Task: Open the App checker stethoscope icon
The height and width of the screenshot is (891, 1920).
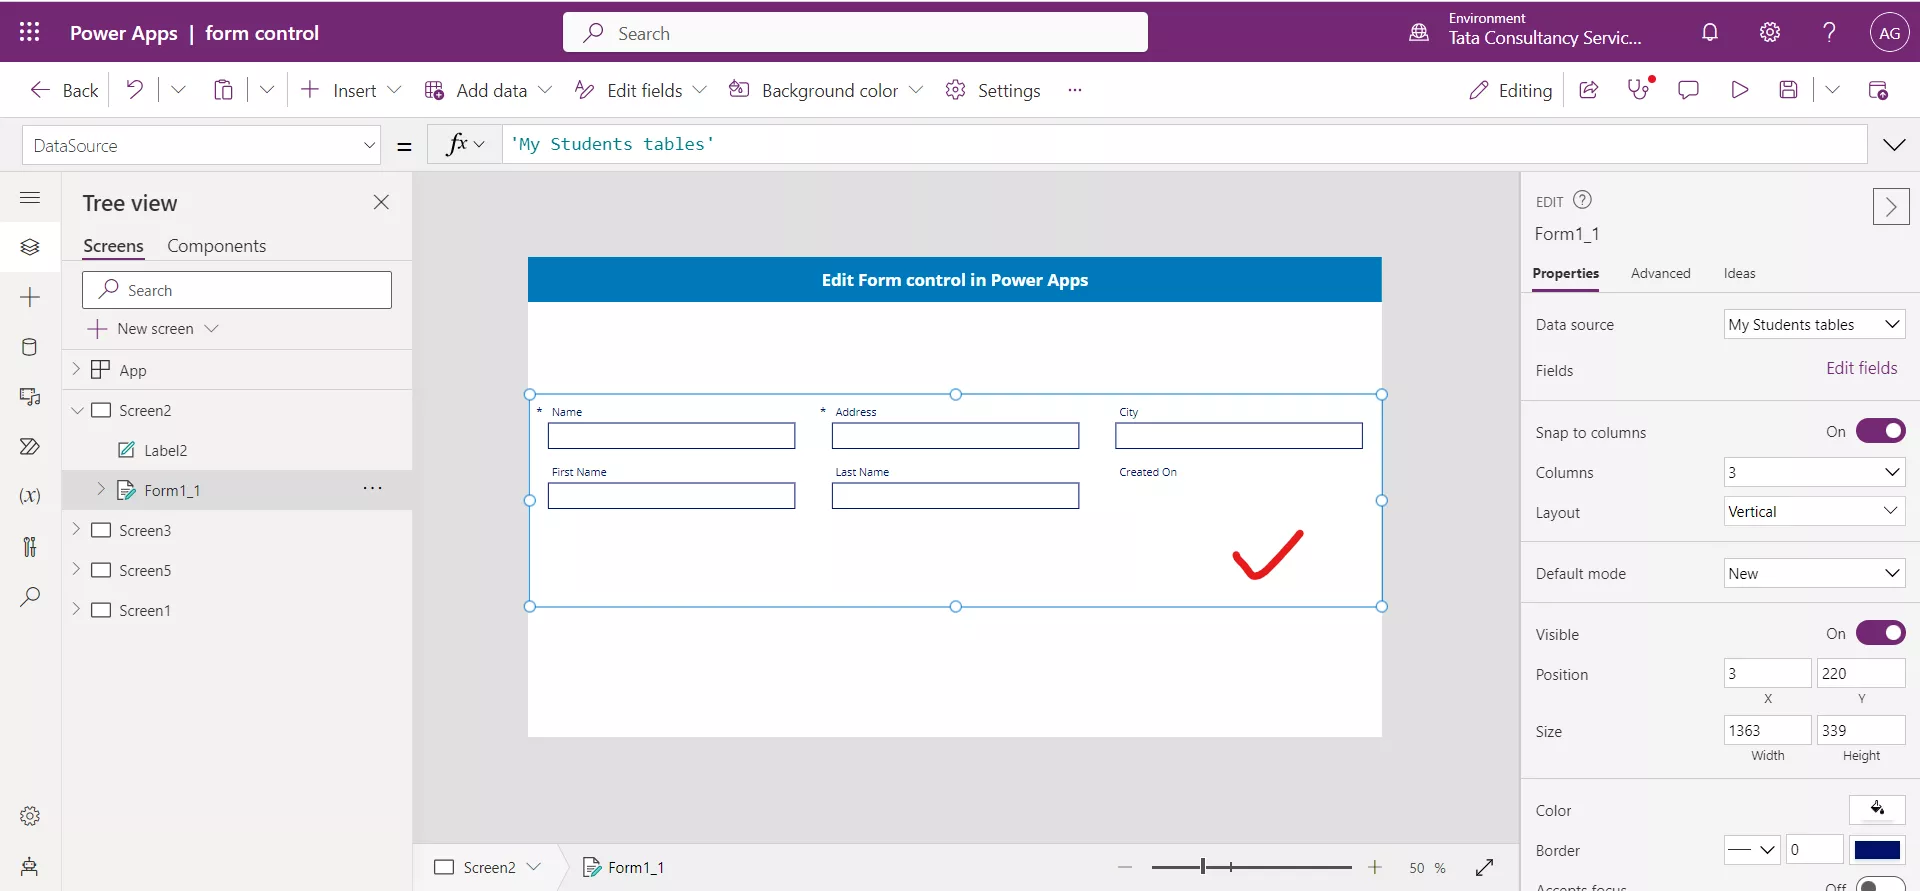Action: [x=1638, y=89]
